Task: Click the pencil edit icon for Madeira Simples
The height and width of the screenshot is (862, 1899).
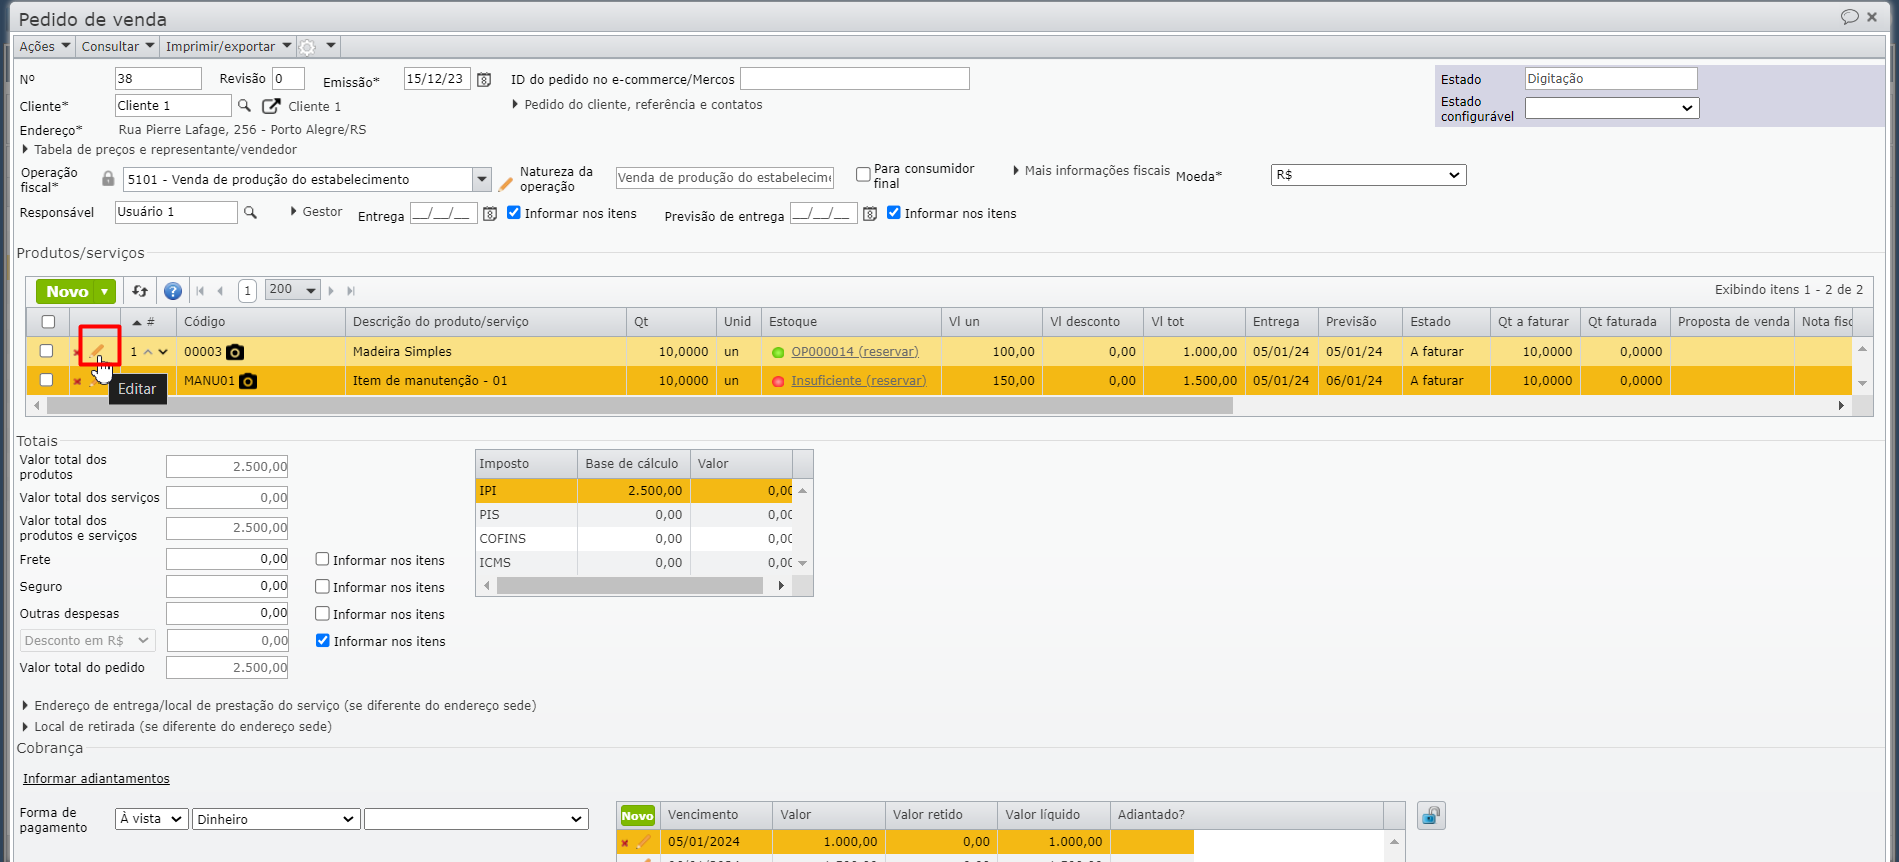Action: coord(97,351)
